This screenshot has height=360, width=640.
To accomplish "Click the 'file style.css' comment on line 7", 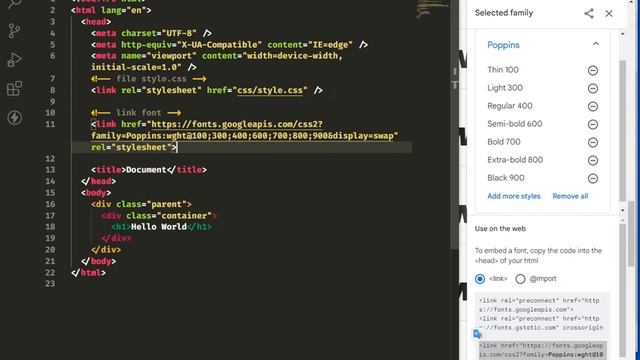I will tap(149, 78).
